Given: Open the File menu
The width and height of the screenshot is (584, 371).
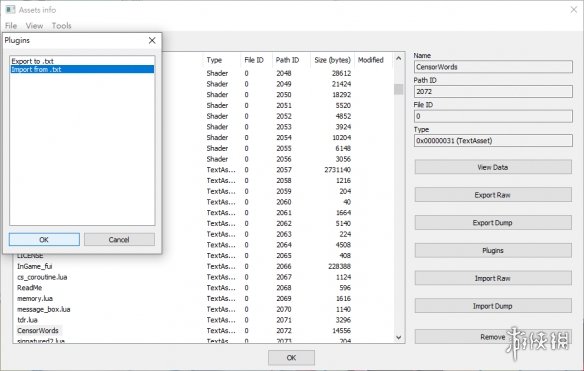Looking at the screenshot, I should click(x=11, y=26).
